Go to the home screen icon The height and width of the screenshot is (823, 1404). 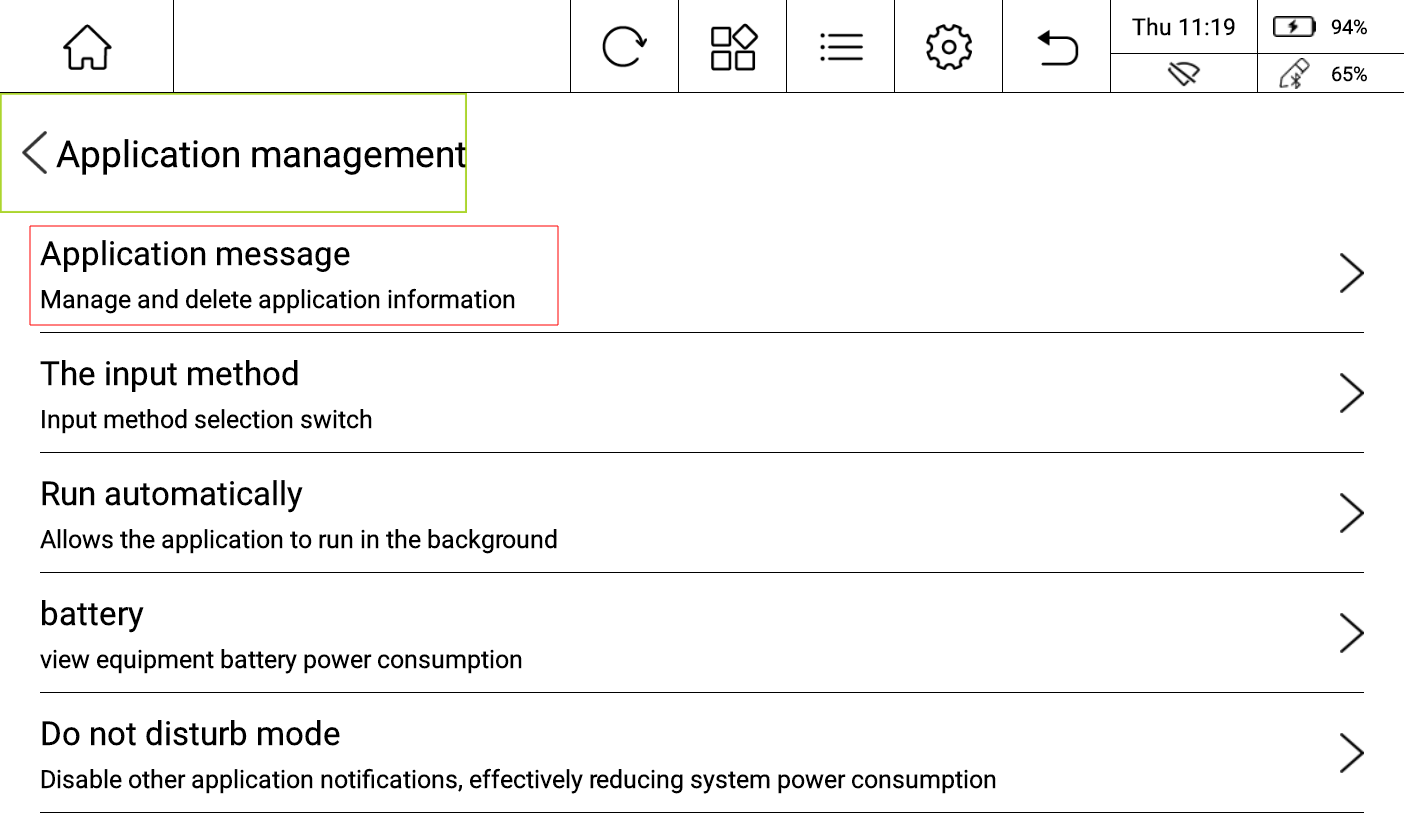click(87, 47)
